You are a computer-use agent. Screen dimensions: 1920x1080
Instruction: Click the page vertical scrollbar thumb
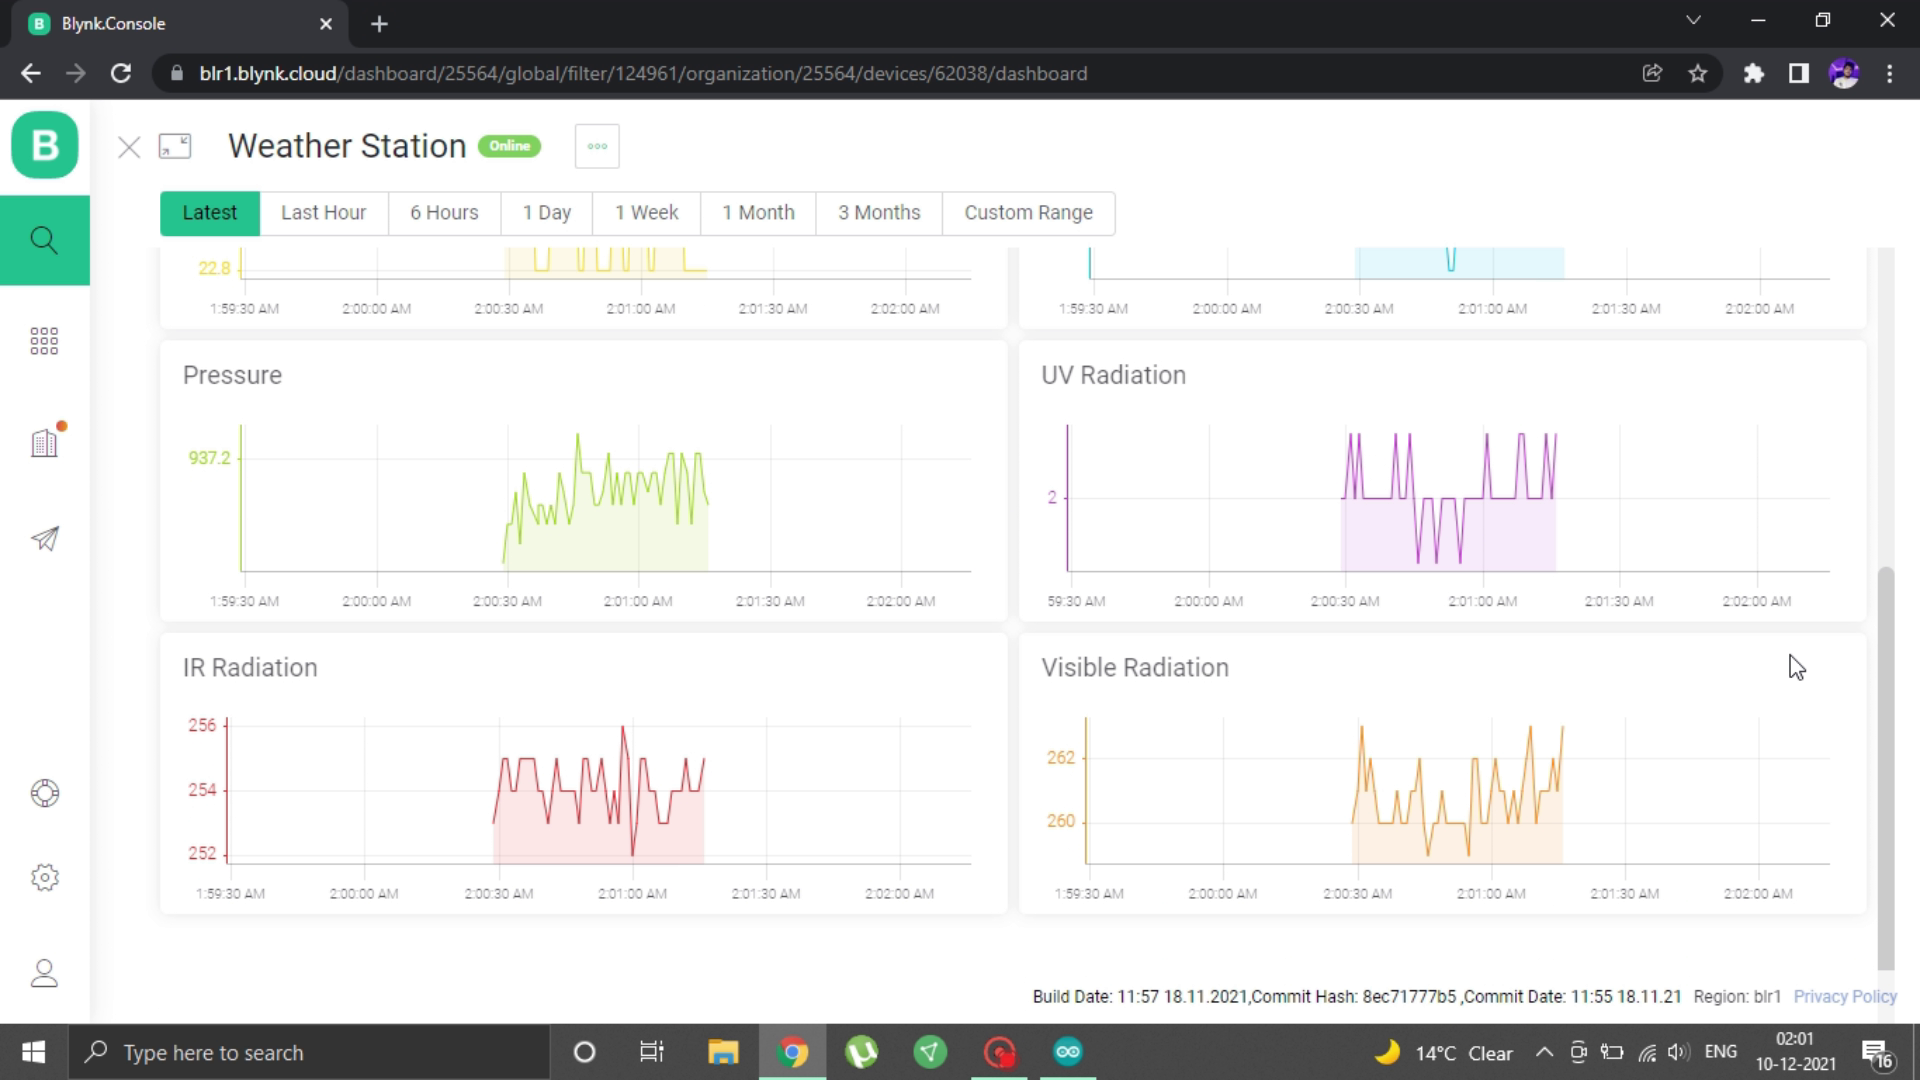tap(1886, 768)
